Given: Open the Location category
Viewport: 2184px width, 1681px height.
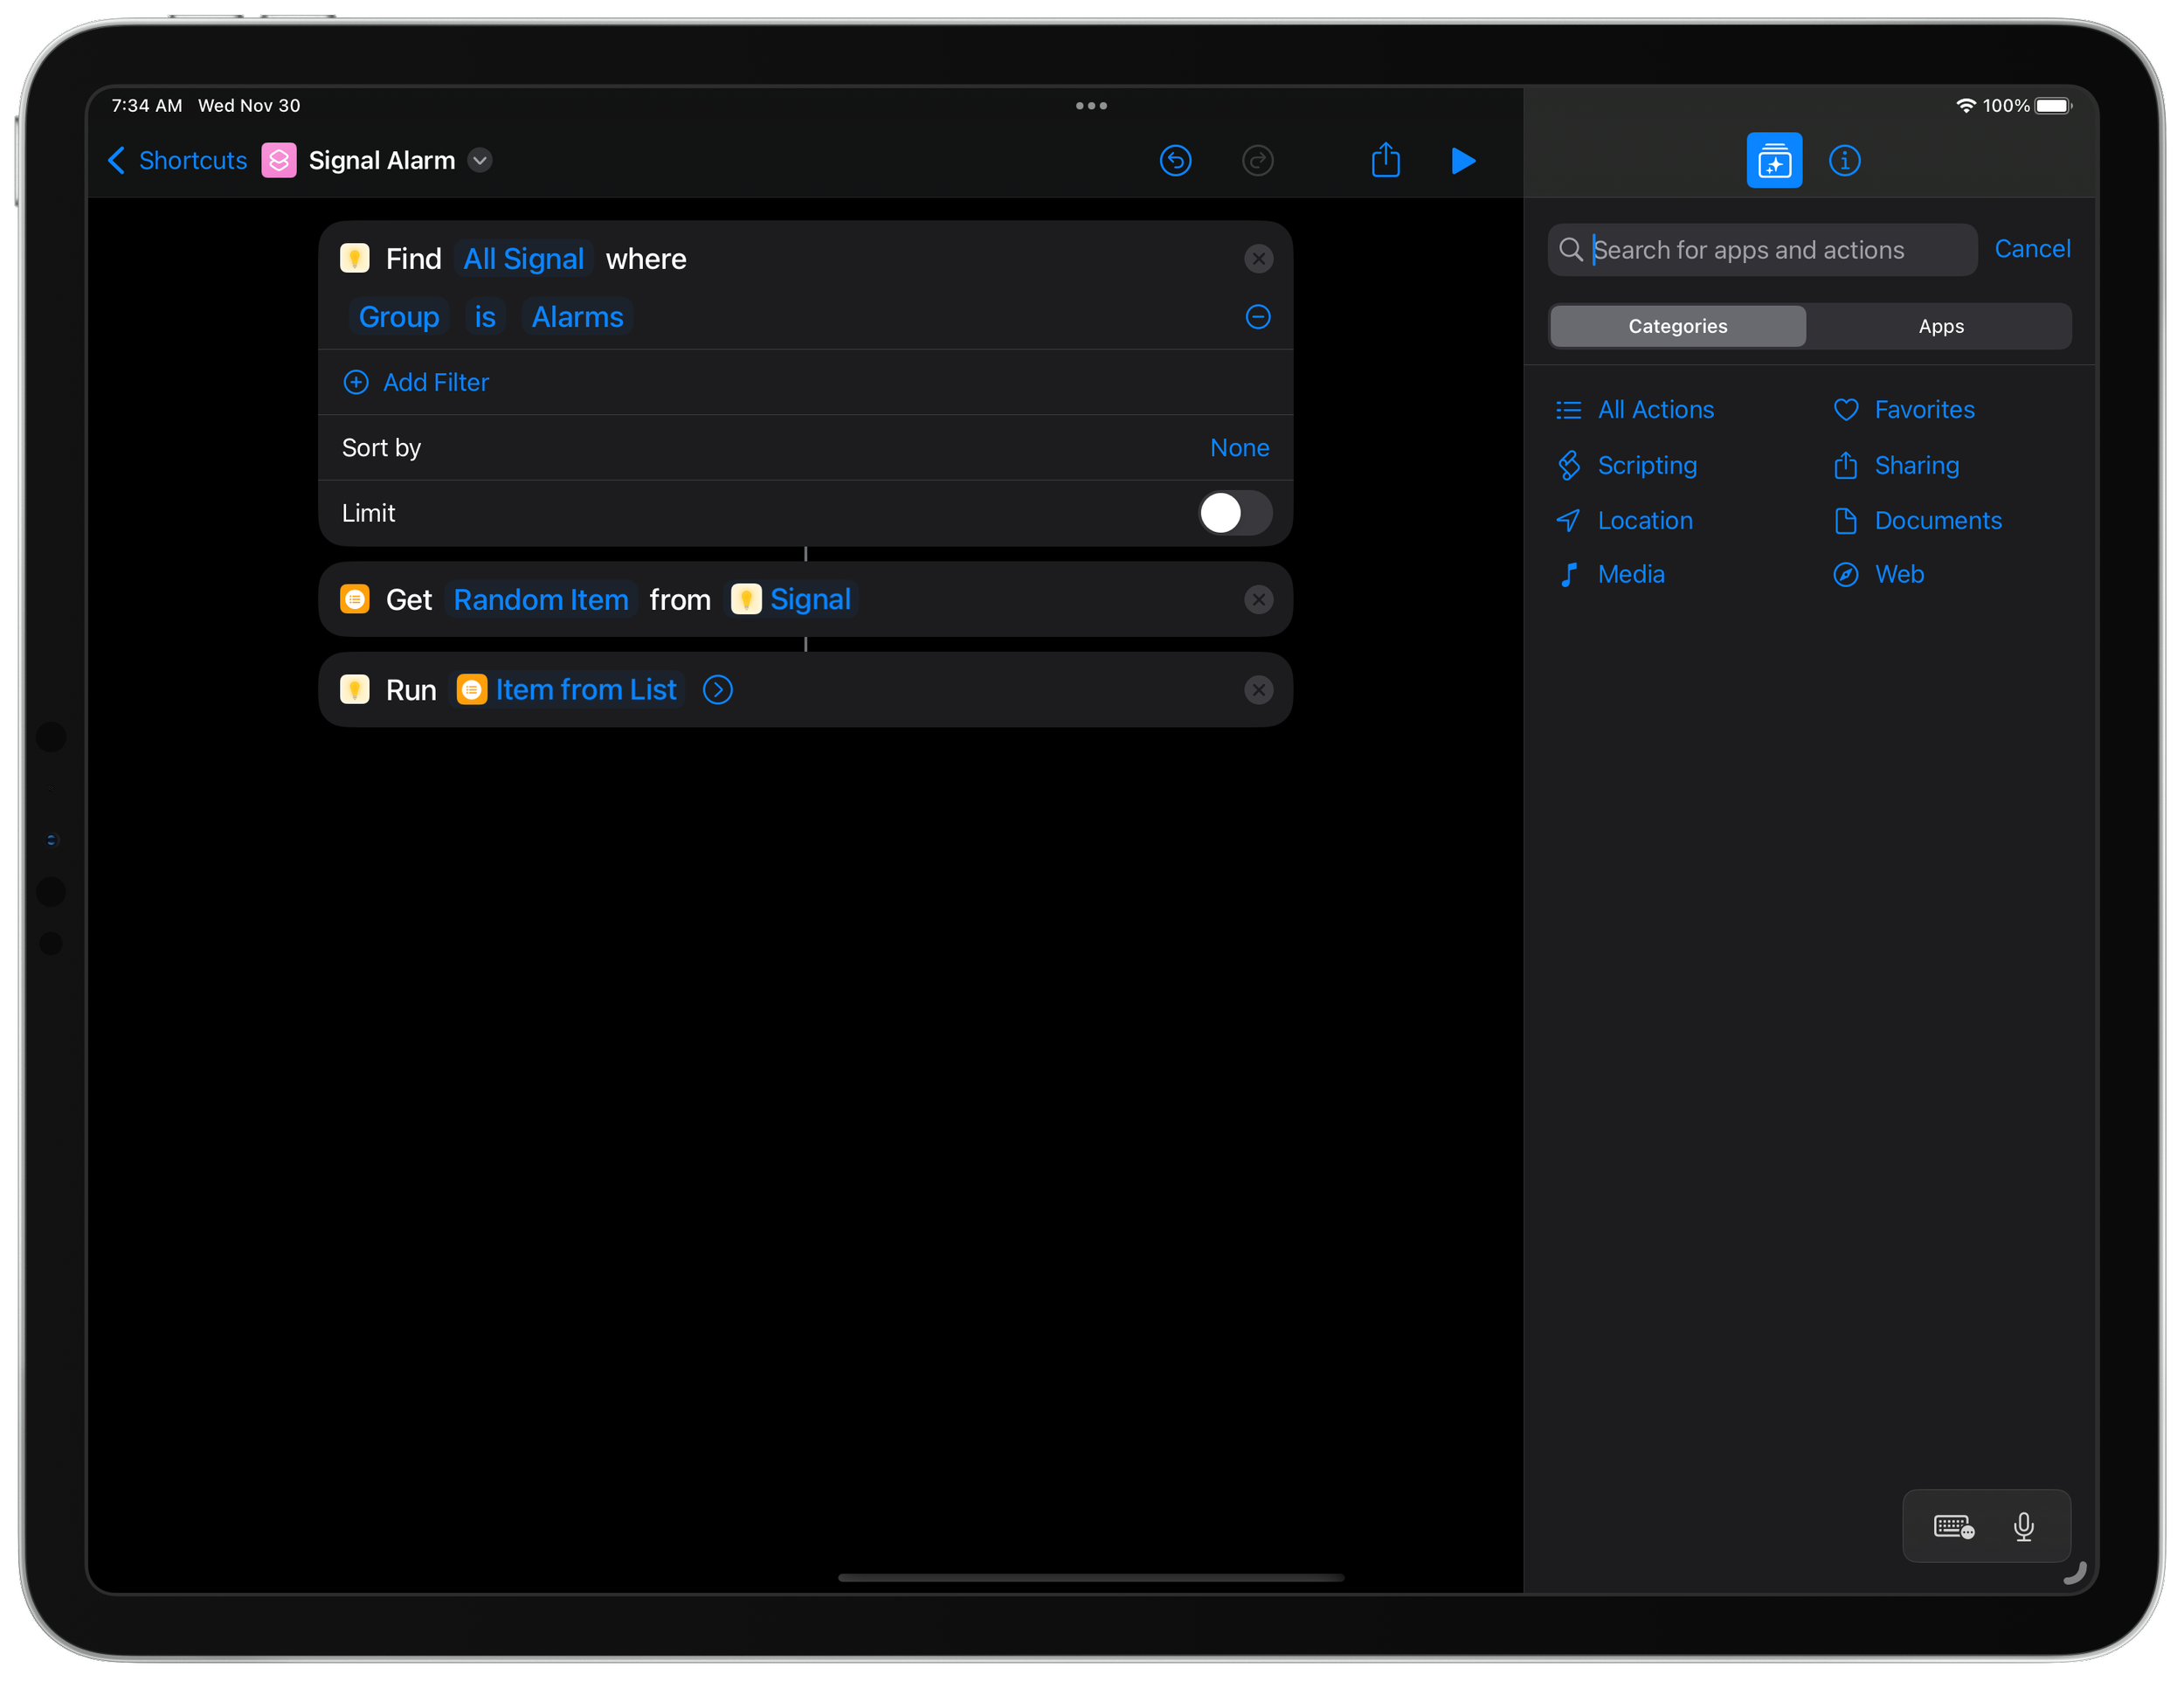Looking at the screenshot, I should pos(1625,520).
